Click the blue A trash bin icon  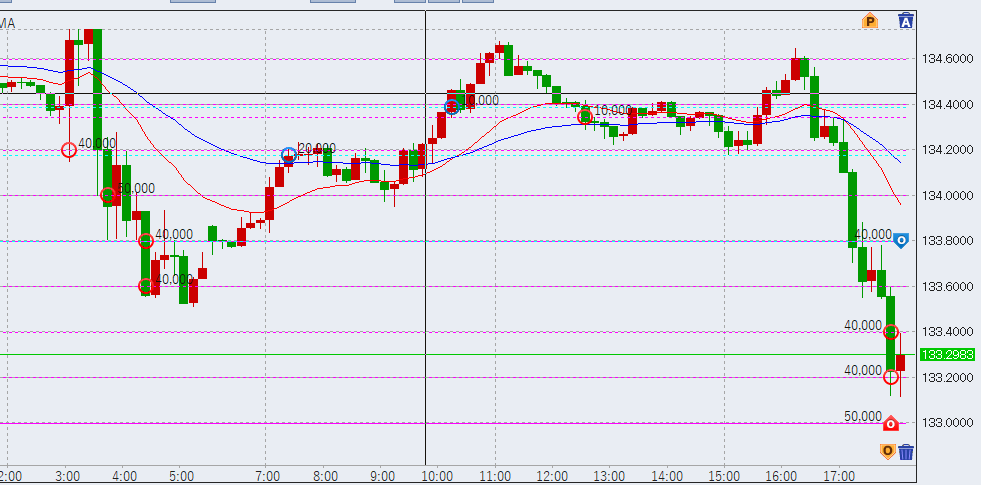(x=906, y=21)
